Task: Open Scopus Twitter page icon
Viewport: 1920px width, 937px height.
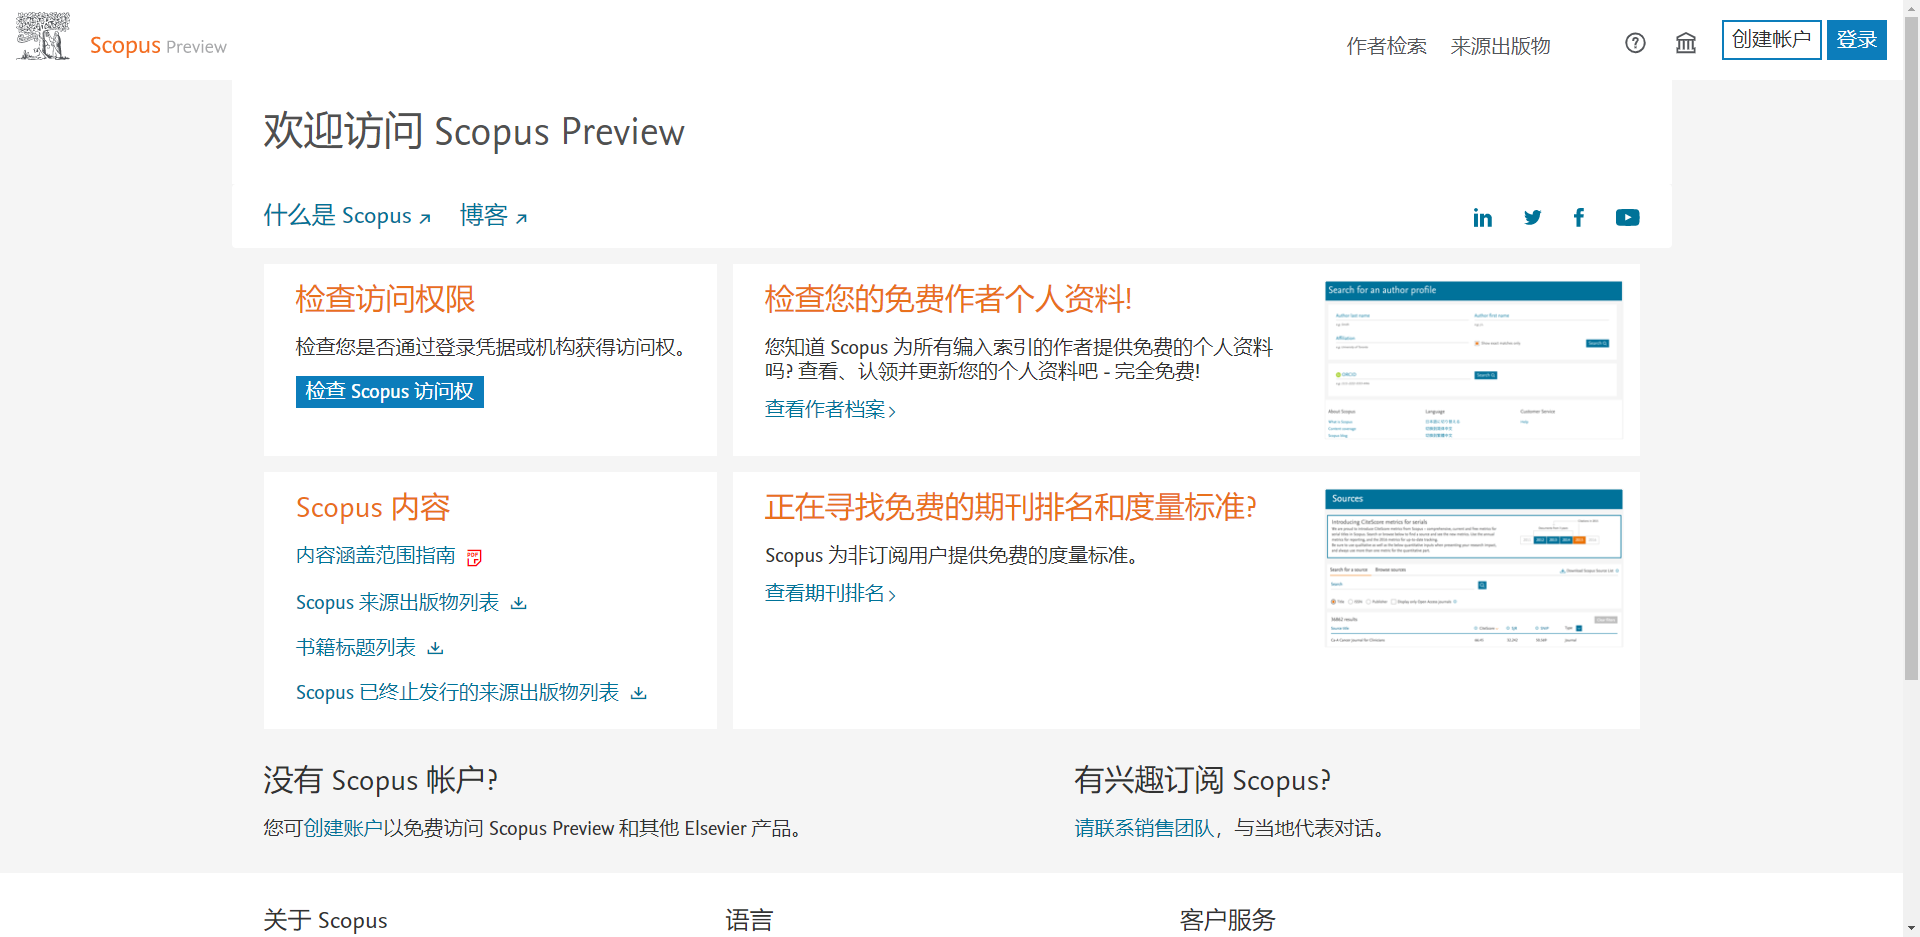Action: (x=1532, y=217)
